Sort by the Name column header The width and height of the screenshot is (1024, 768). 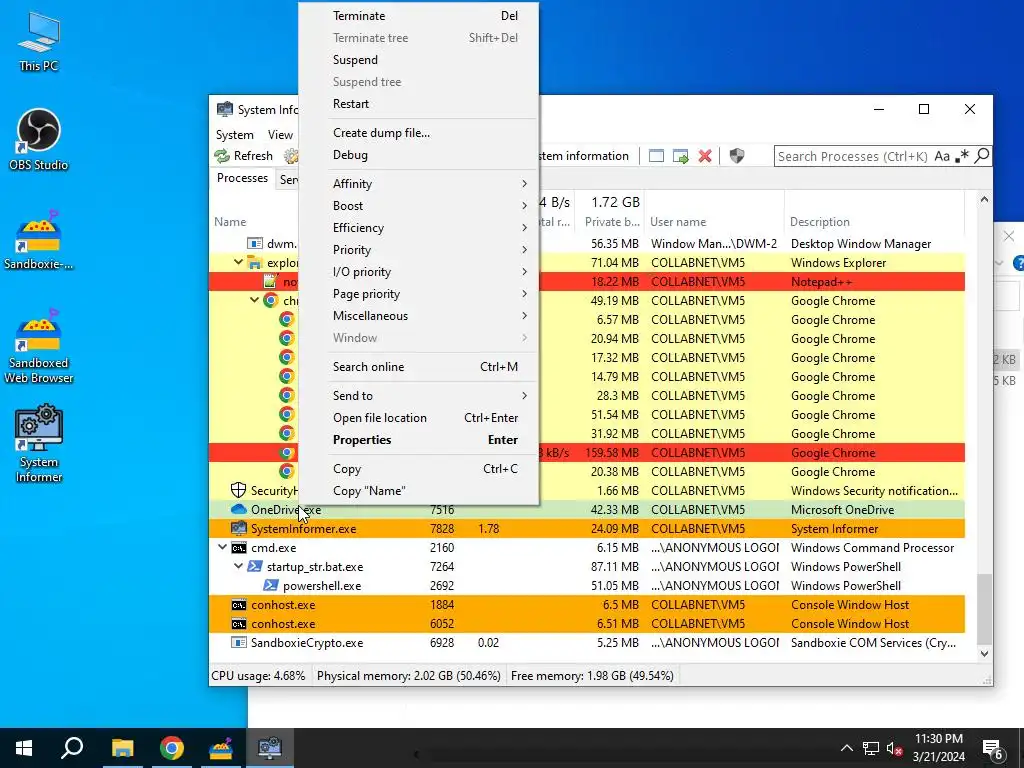(x=230, y=222)
